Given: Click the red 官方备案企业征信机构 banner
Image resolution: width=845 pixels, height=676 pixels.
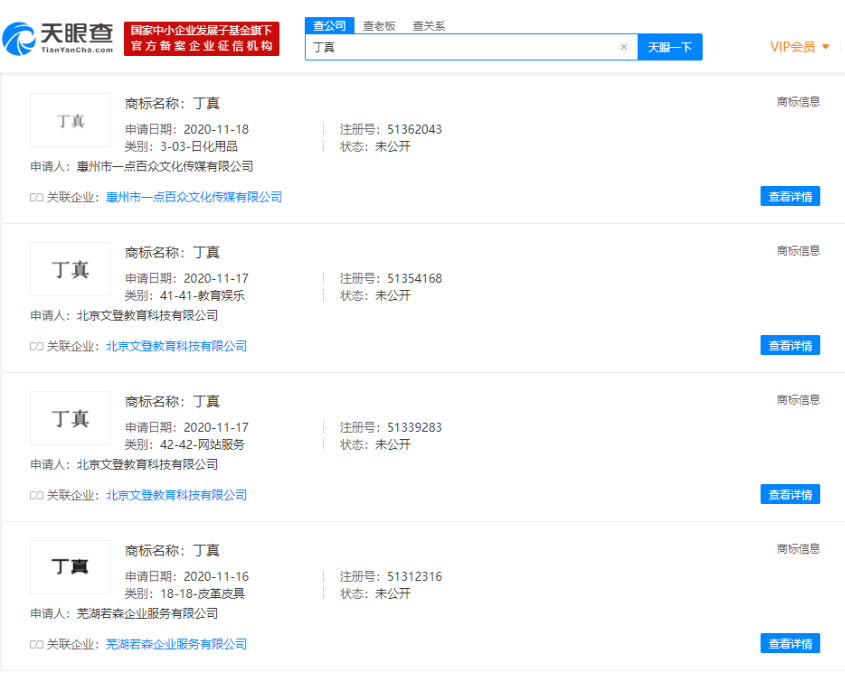Looking at the screenshot, I should (x=202, y=39).
